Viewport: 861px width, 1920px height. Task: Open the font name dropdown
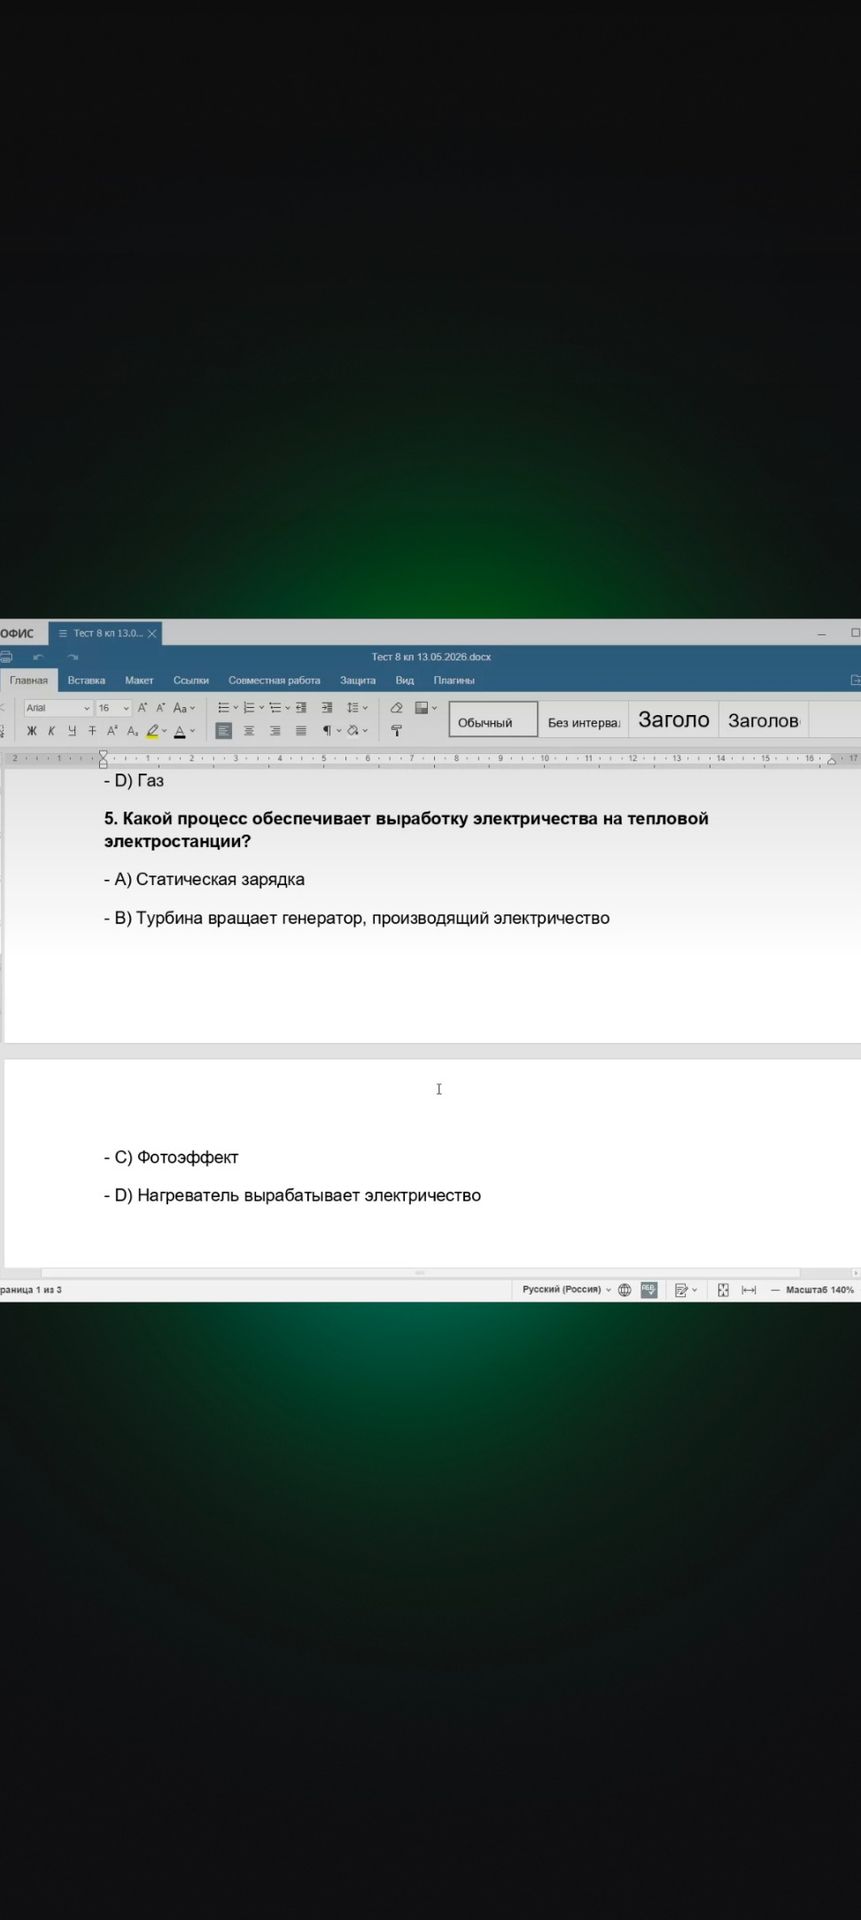tap(86, 708)
